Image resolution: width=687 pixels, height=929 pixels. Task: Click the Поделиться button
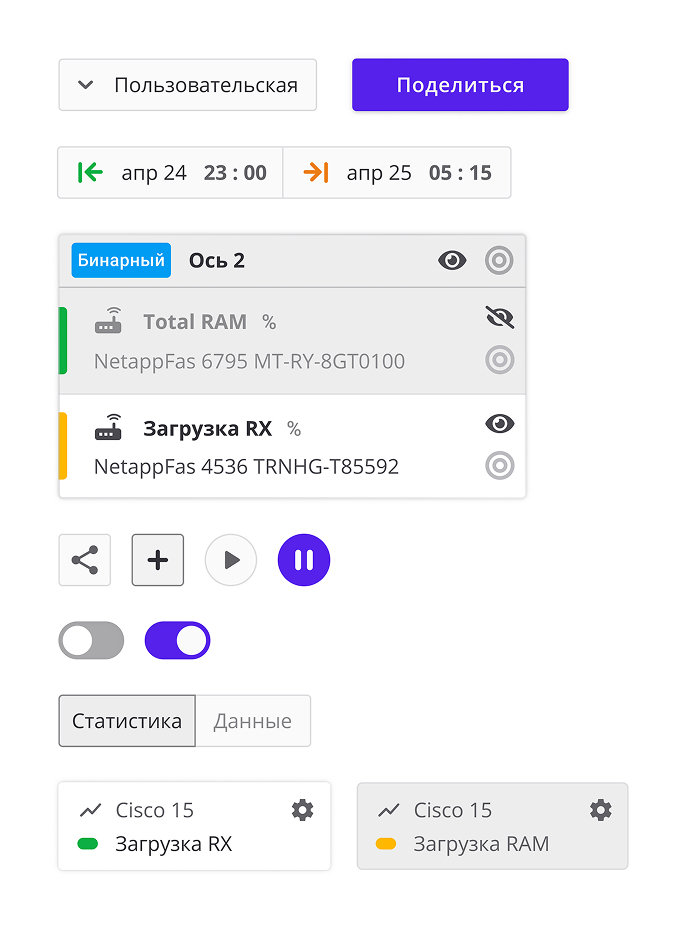(460, 85)
